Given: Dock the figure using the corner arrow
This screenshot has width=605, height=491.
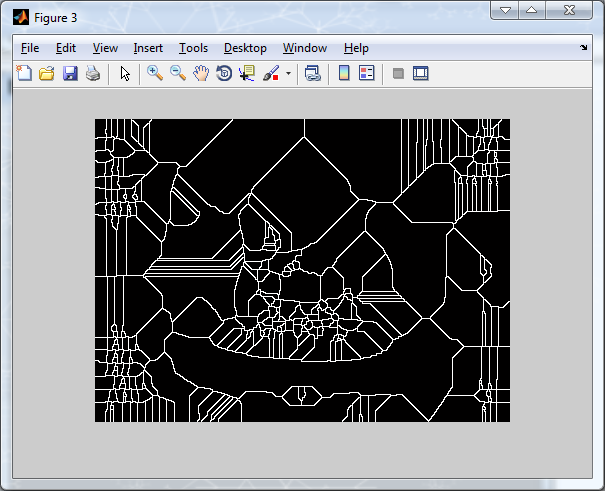Looking at the screenshot, I should 583,47.
